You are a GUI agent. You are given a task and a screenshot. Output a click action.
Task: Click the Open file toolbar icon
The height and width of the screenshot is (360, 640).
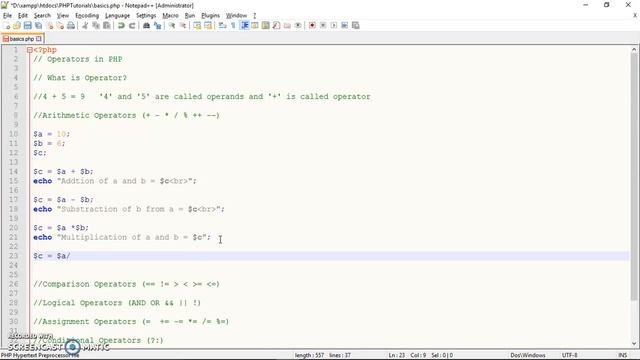(x=17, y=25)
